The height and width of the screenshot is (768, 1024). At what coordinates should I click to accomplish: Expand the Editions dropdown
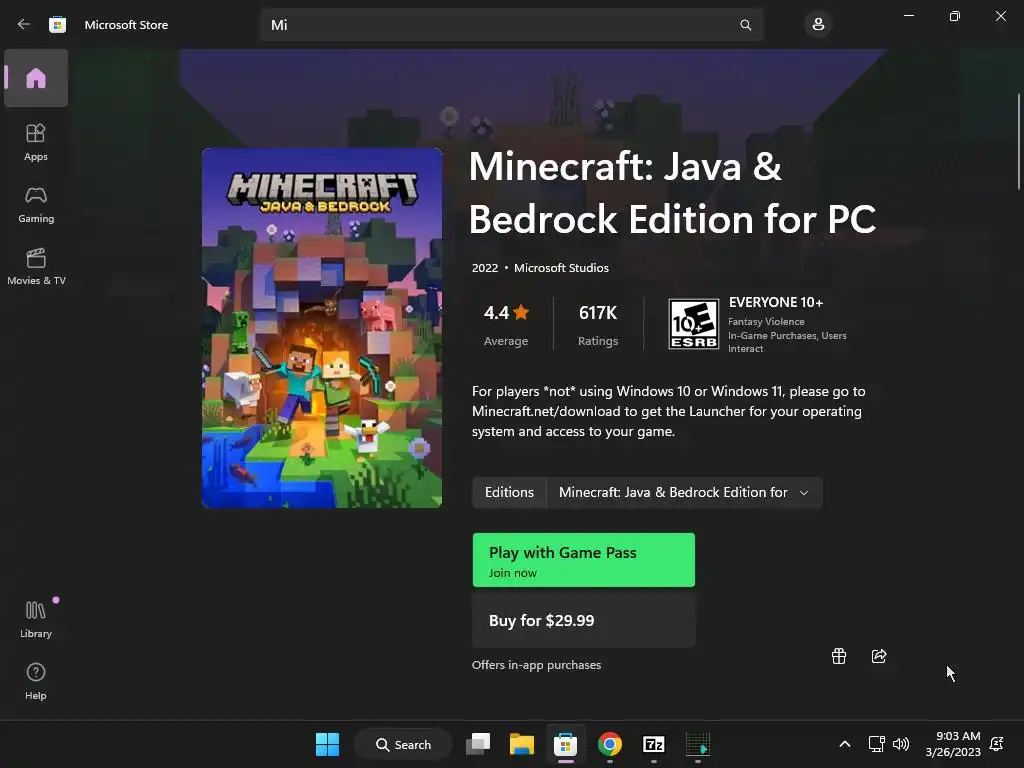click(684, 492)
